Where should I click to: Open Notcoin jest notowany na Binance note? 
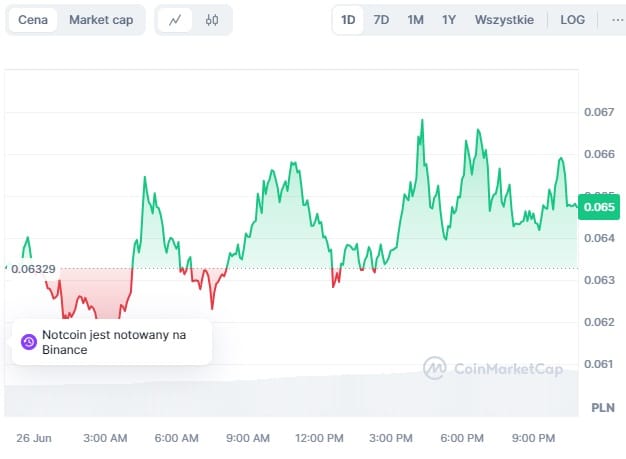coord(113,342)
